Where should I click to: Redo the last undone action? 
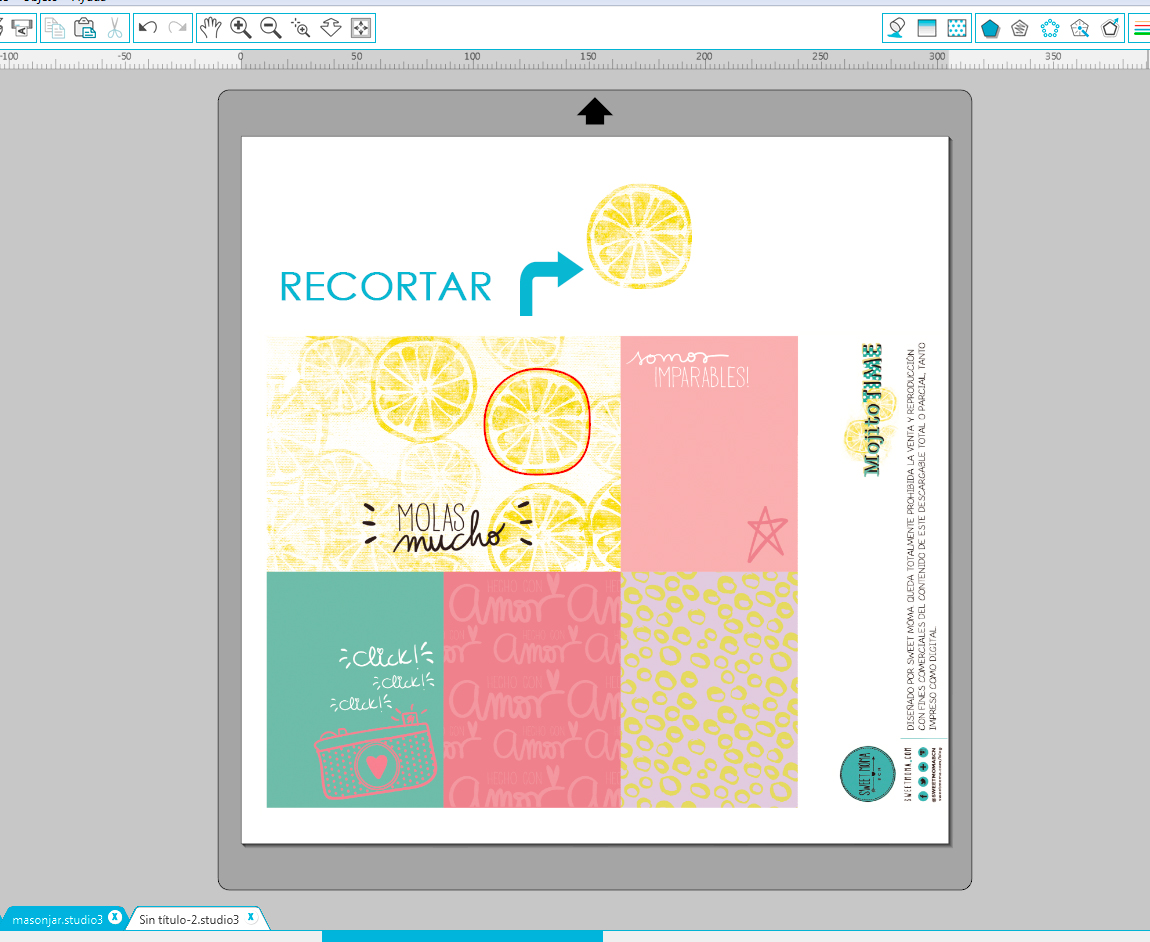(177, 29)
